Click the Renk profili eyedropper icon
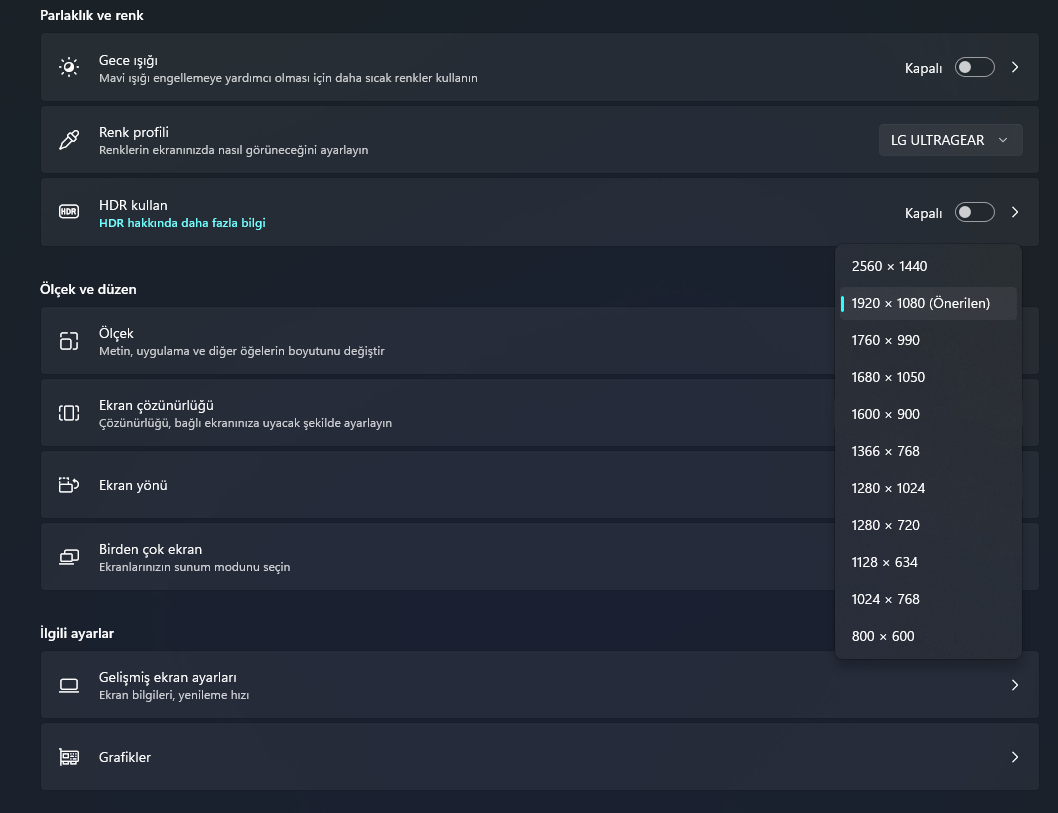Image resolution: width=1058 pixels, height=813 pixels. pos(69,140)
